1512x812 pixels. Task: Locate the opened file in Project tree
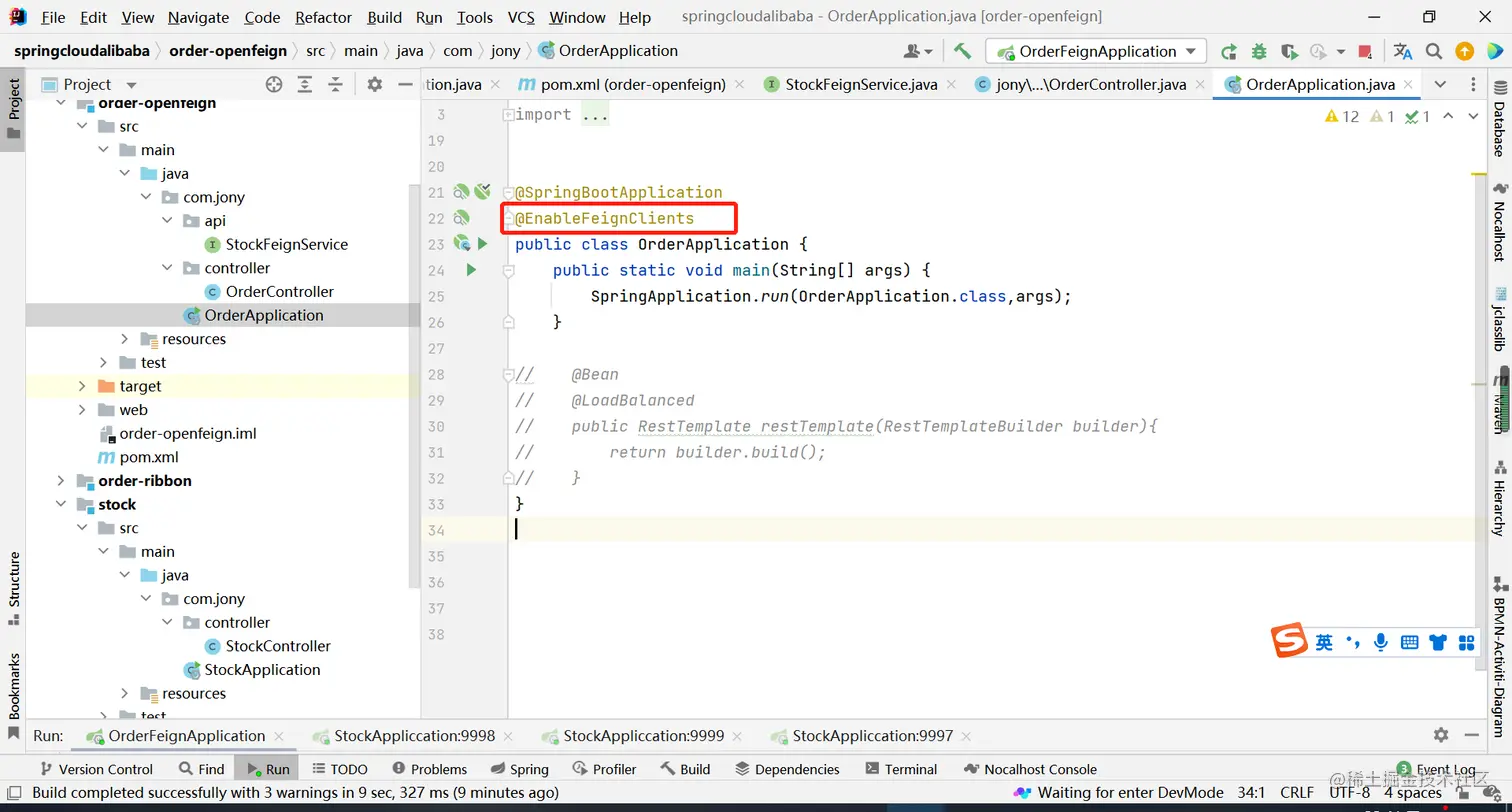[274, 85]
